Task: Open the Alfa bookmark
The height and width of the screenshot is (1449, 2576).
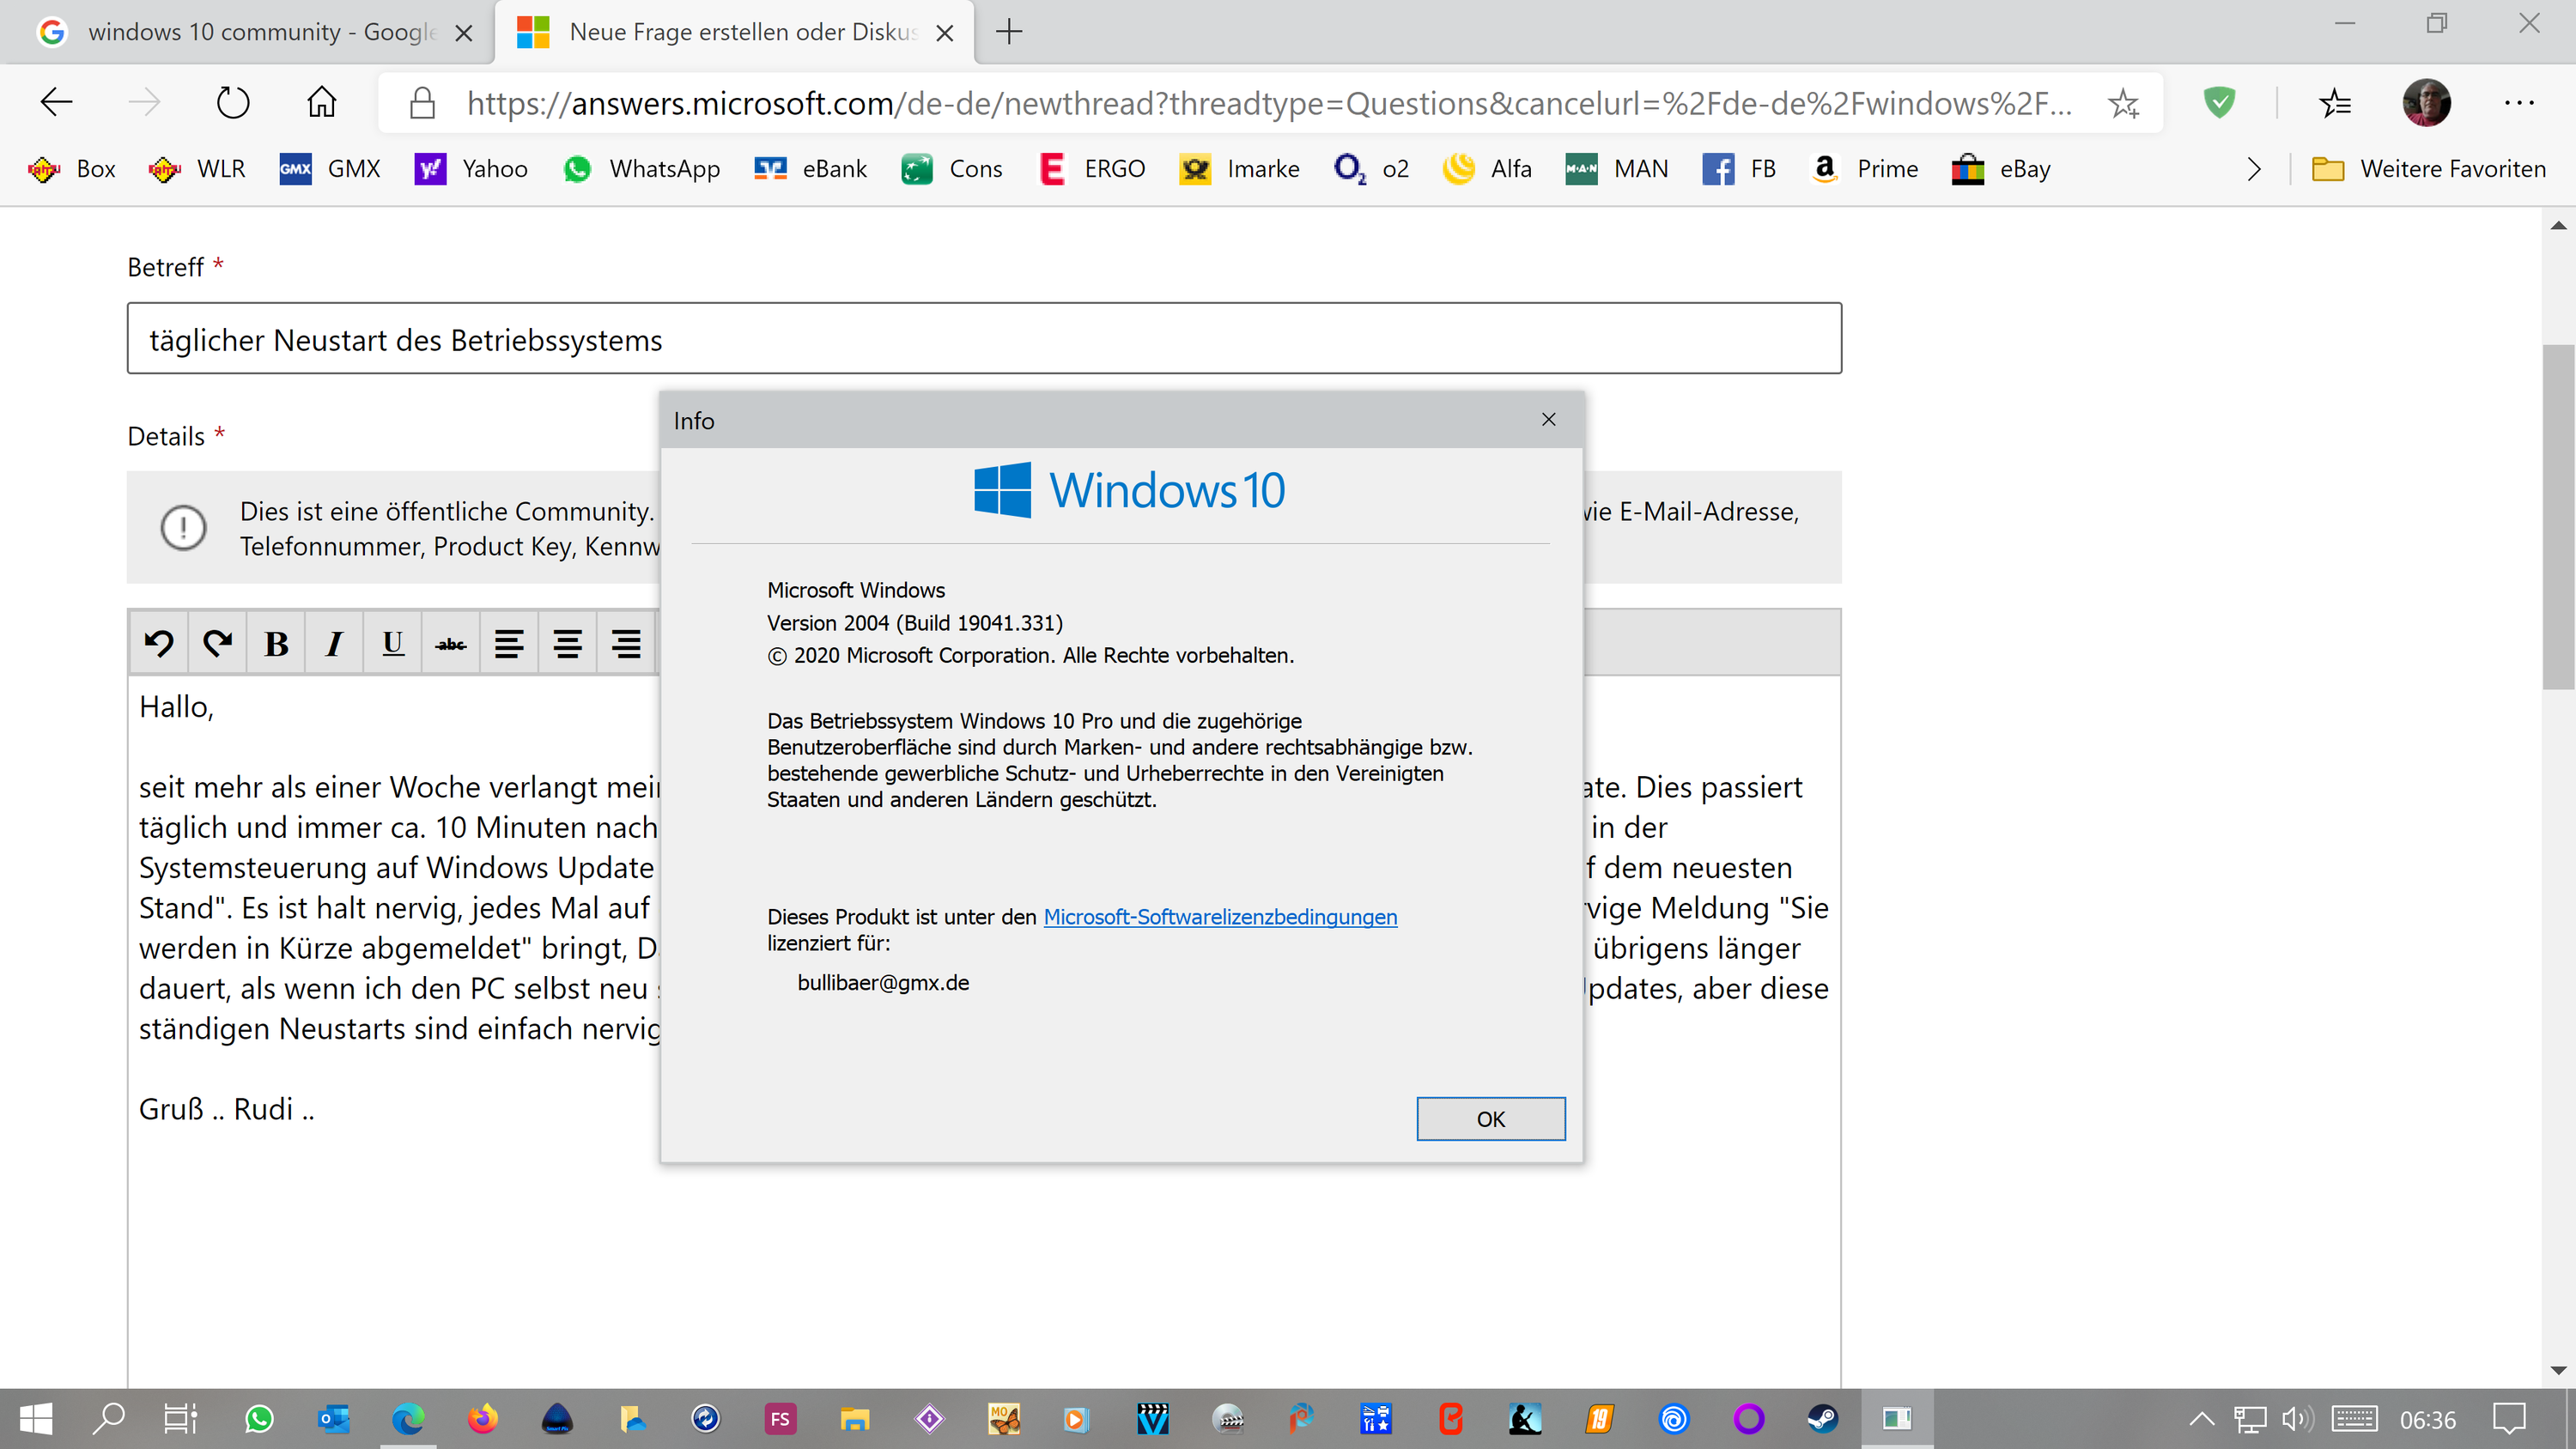Action: (1487, 169)
